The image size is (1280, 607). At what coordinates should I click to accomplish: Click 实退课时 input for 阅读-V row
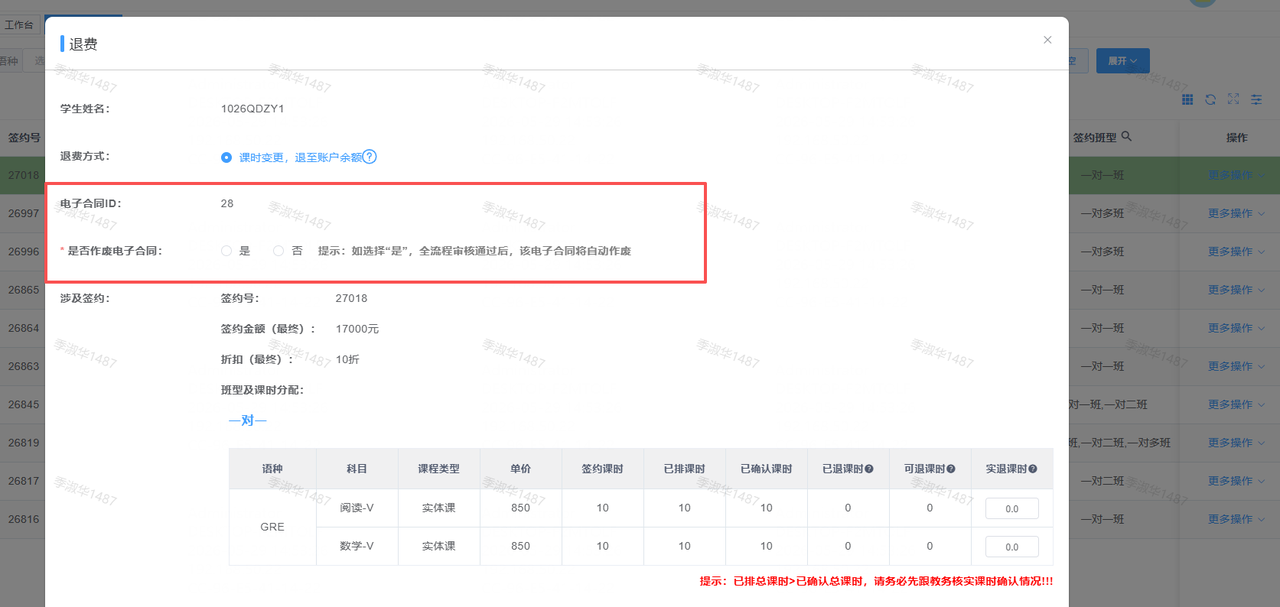coord(1012,509)
